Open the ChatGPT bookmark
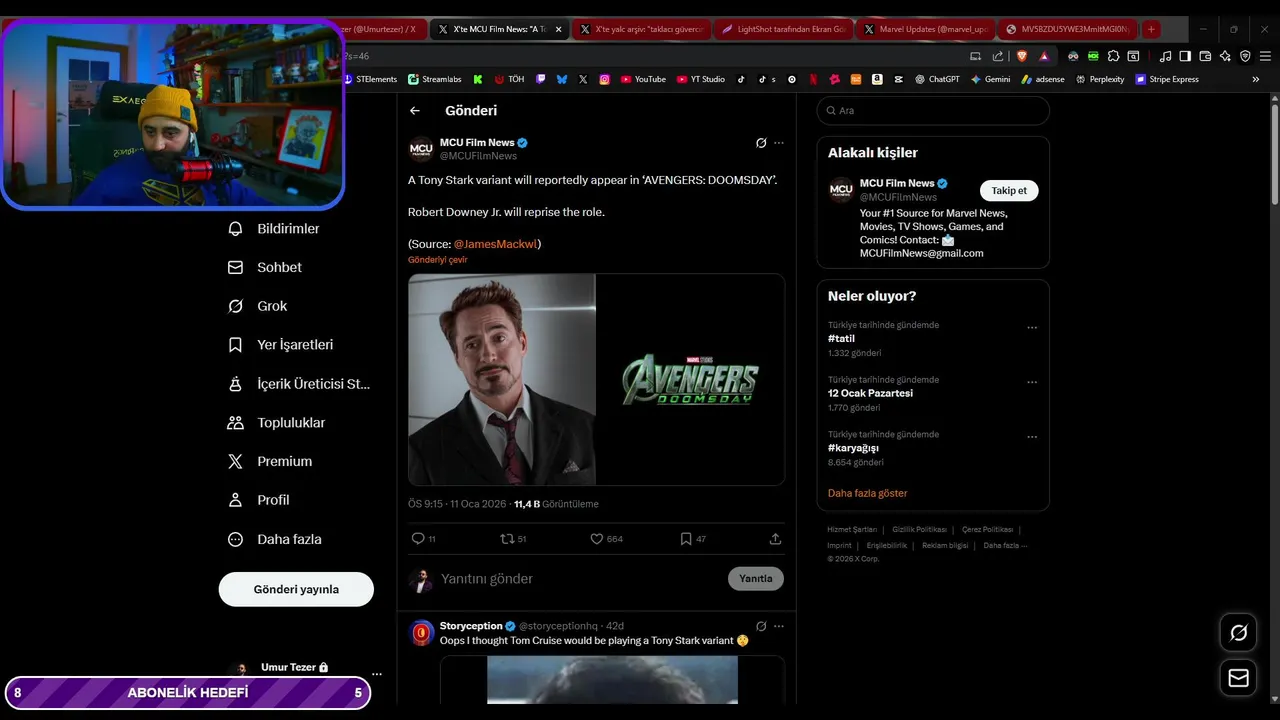This screenshot has height=720, width=1280. pyautogui.click(x=937, y=79)
